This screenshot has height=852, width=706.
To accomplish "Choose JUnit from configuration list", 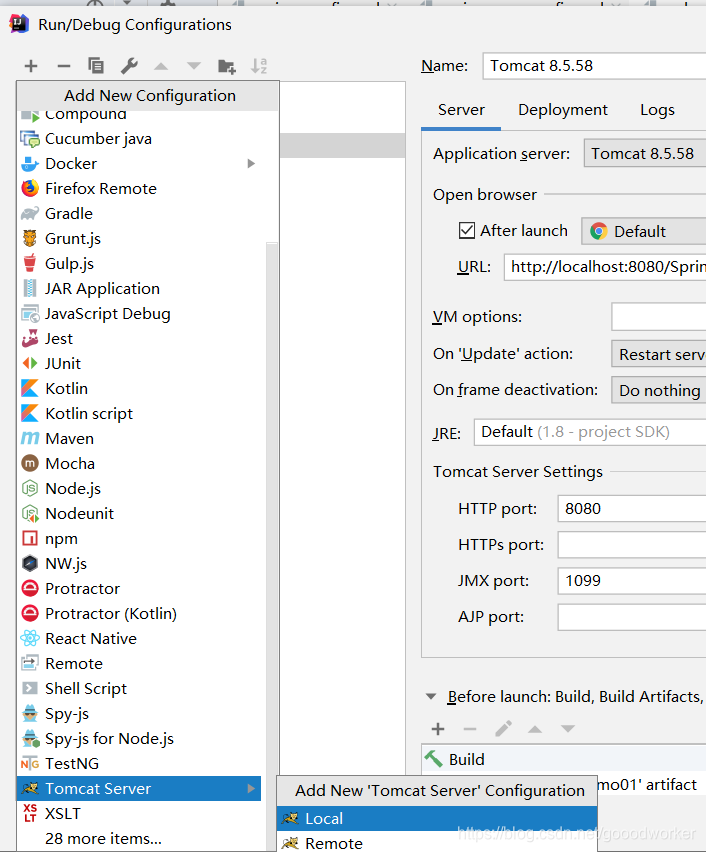I will [x=139, y=364].
